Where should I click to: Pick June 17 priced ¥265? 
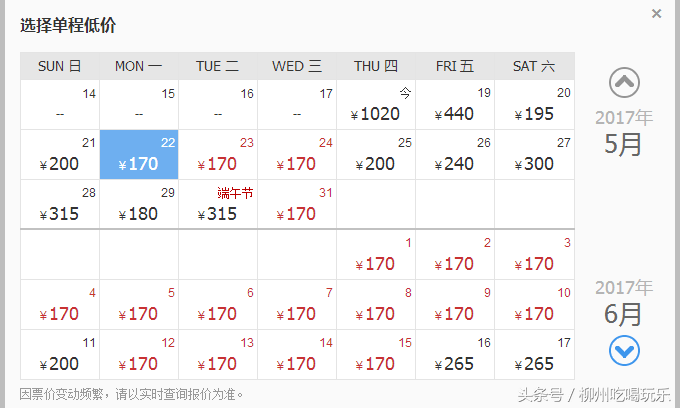click(534, 355)
